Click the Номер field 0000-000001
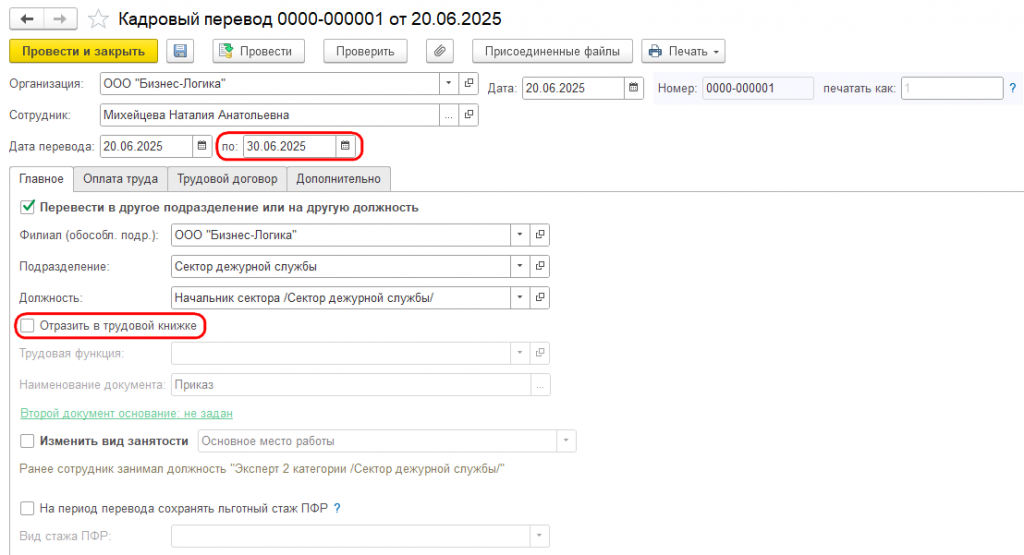 pos(758,88)
